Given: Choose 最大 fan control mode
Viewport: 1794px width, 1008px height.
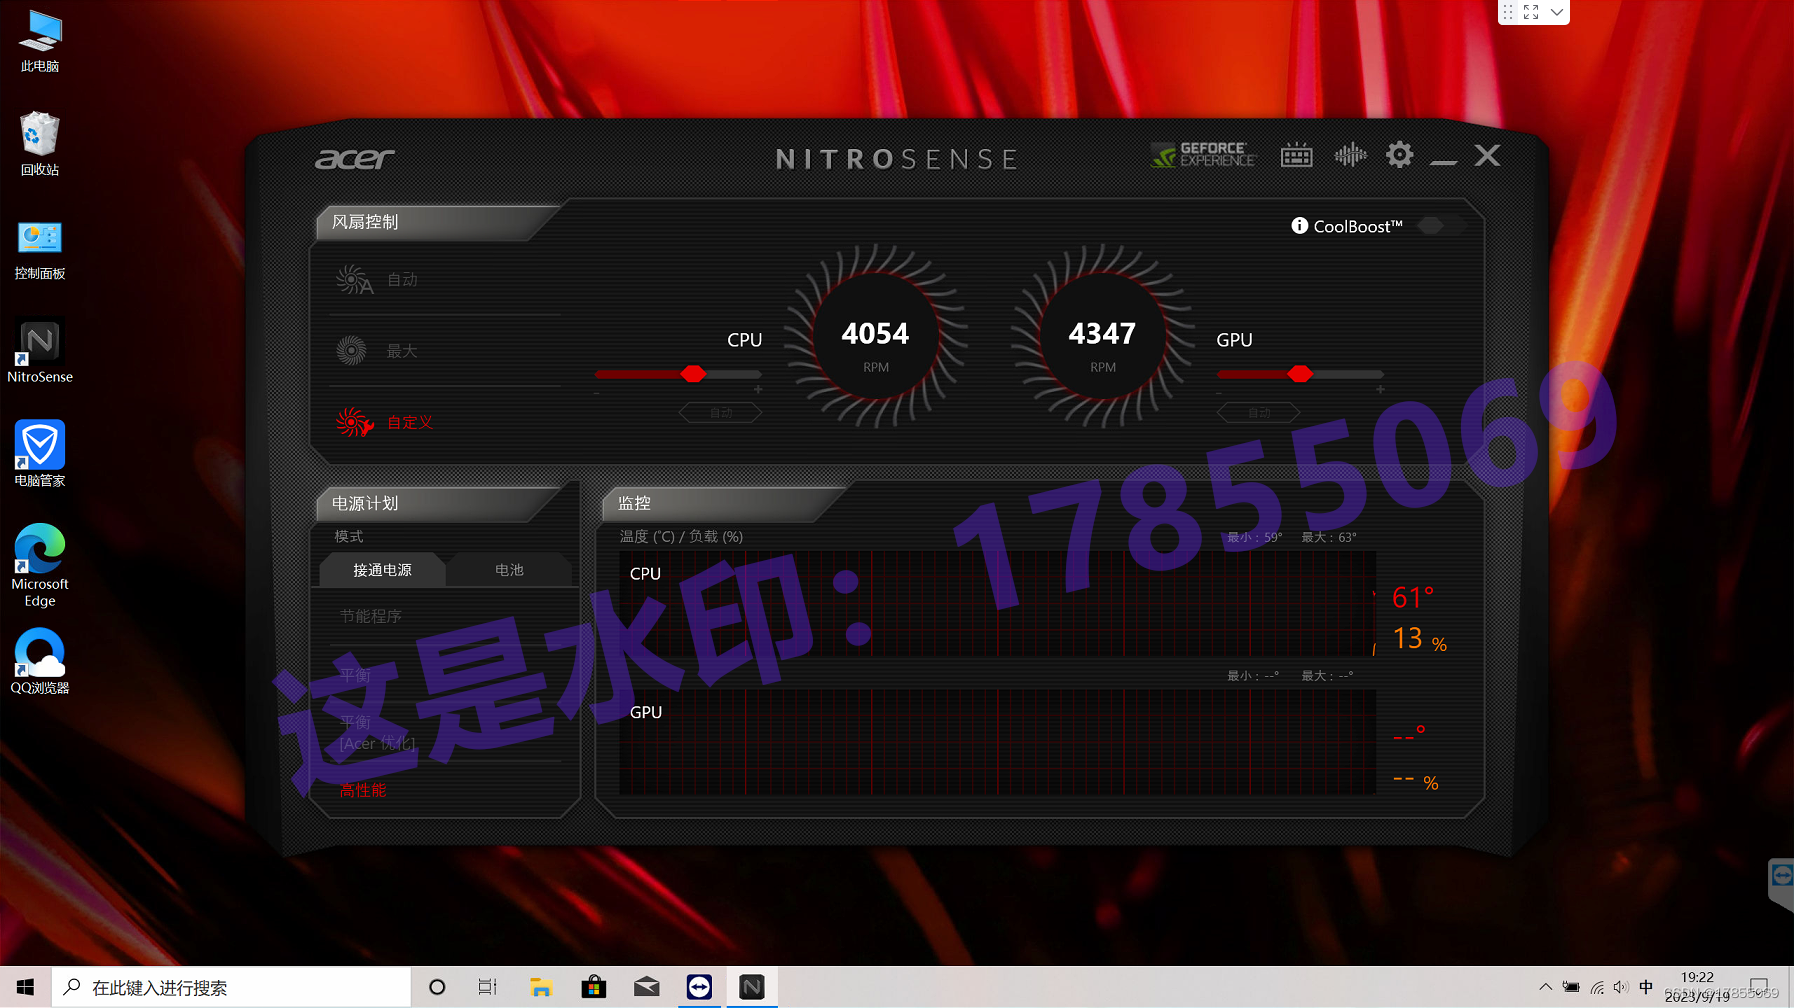Looking at the screenshot, I should [402, 351].
